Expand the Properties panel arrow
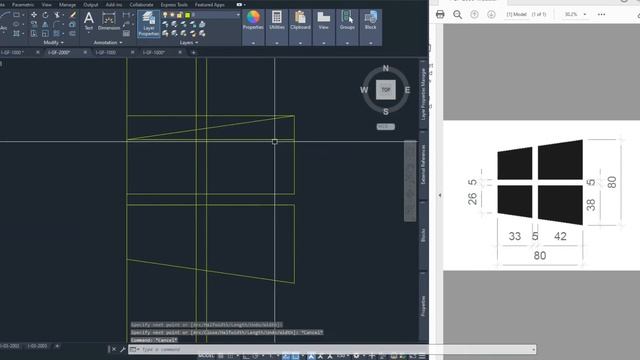The width and height of the screenshot is (640, 360). point(253,43)
